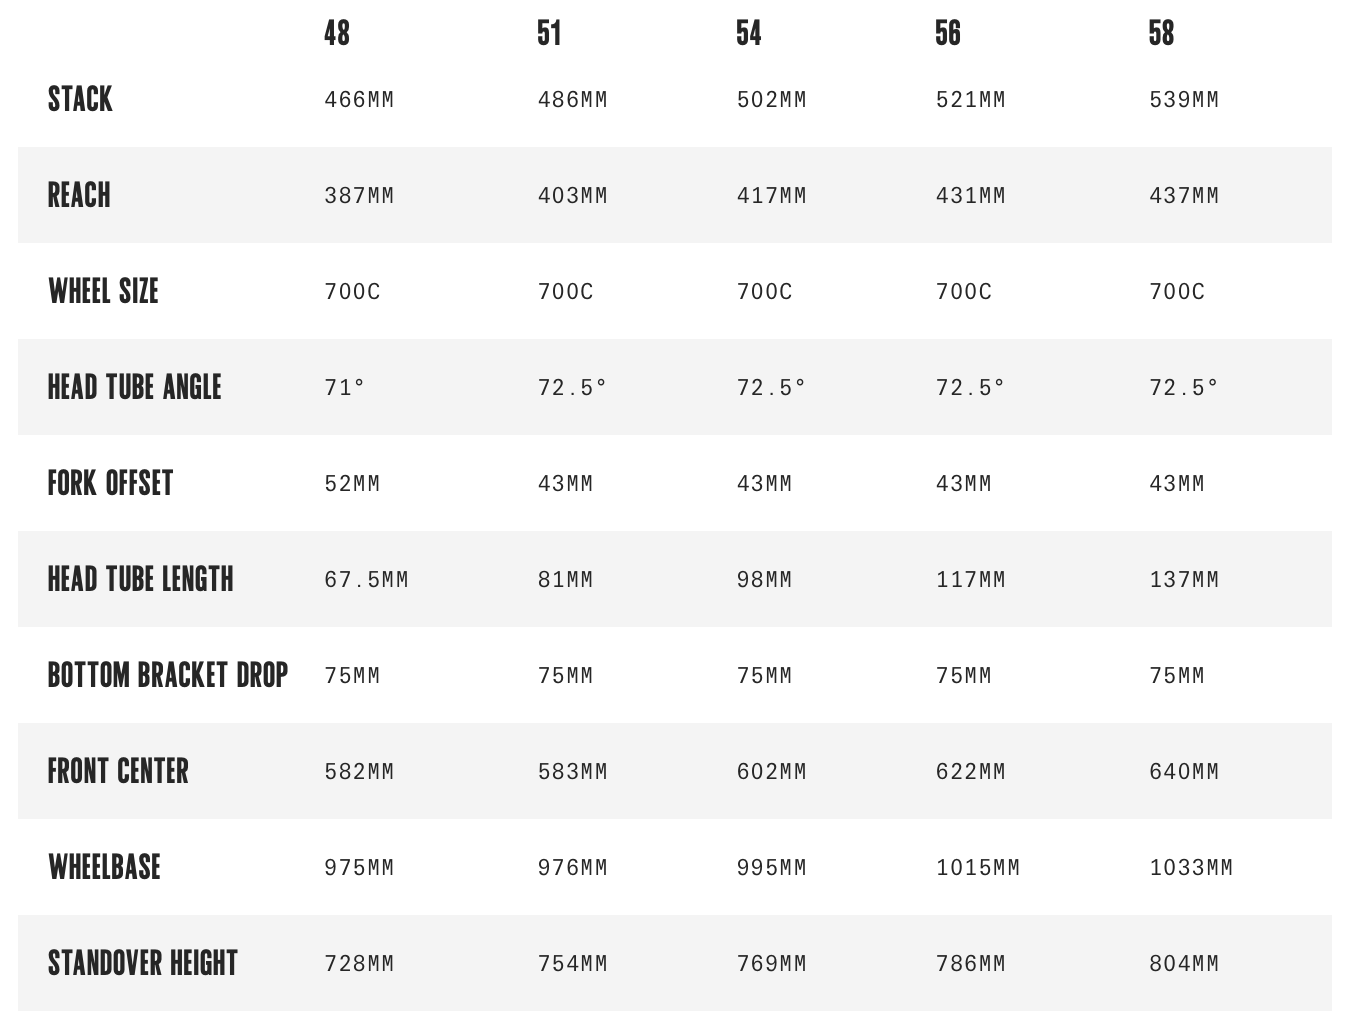The width and height of the screenshot is (1348, 1028).
Task: Click the BOTTOM BRACKET DROP row label
Action: [168, 675]
